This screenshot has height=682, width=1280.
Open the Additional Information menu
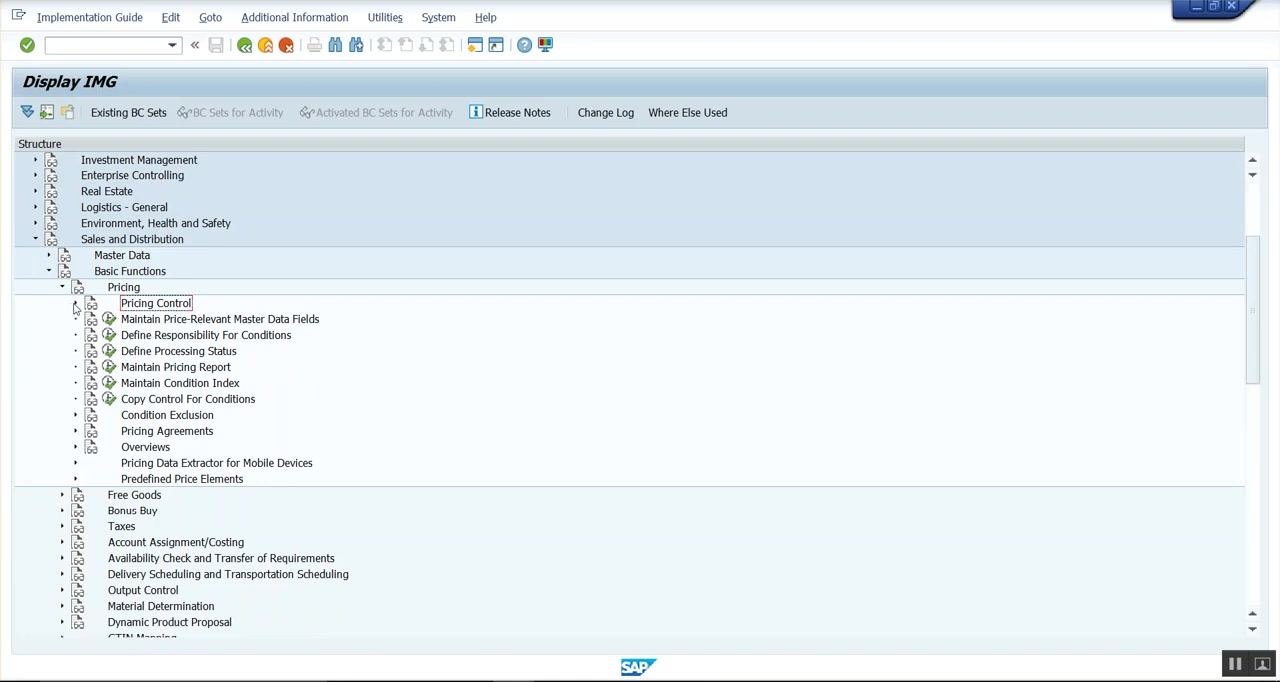coord(295,17)
